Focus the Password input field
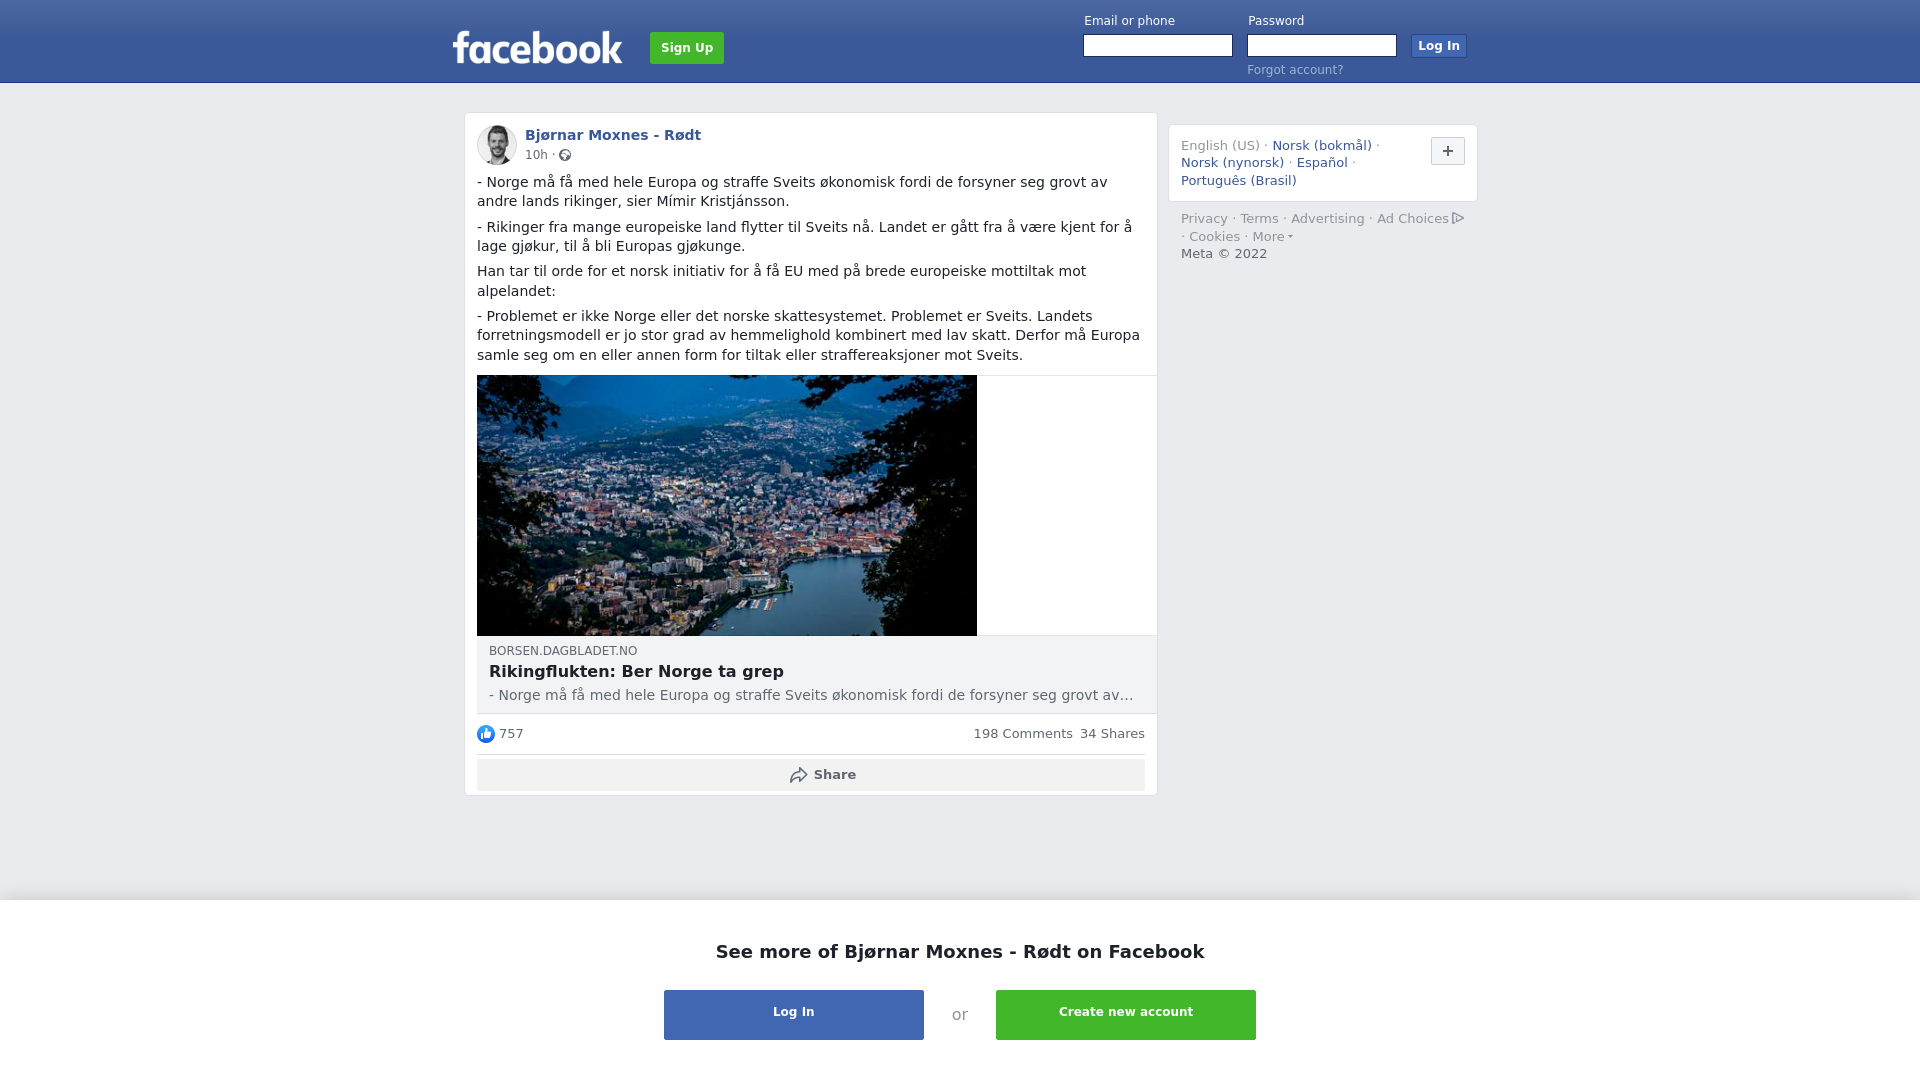Image resolution: width=1920 pixels, height=1080 pixels. 1322,46
